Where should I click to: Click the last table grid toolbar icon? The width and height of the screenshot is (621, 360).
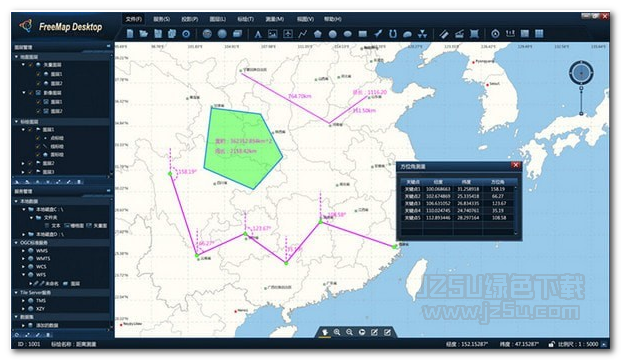click(x=539, y=34)
